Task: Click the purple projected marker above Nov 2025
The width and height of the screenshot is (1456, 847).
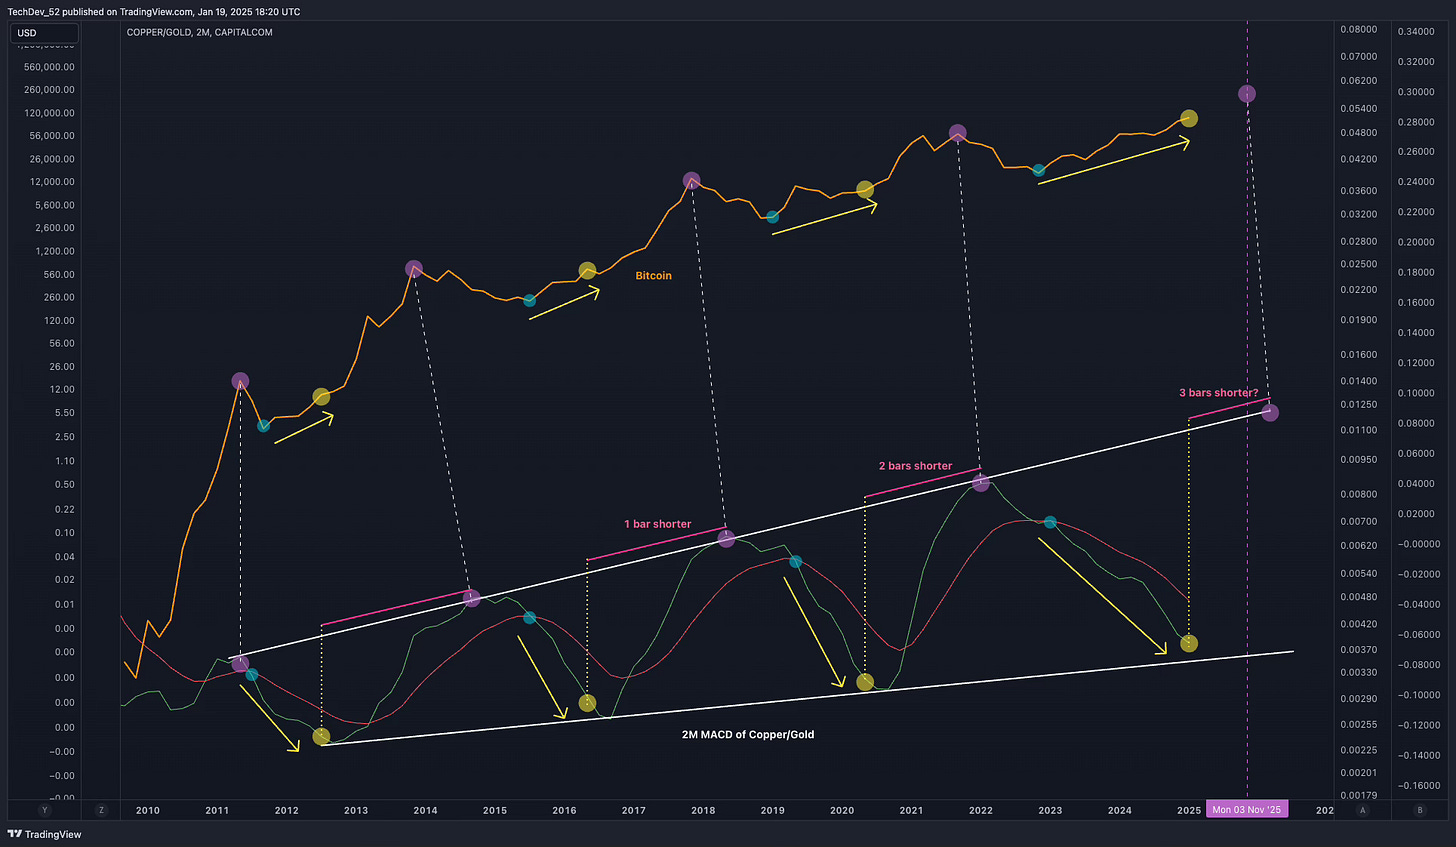Action: click(x=1247, y=93)
